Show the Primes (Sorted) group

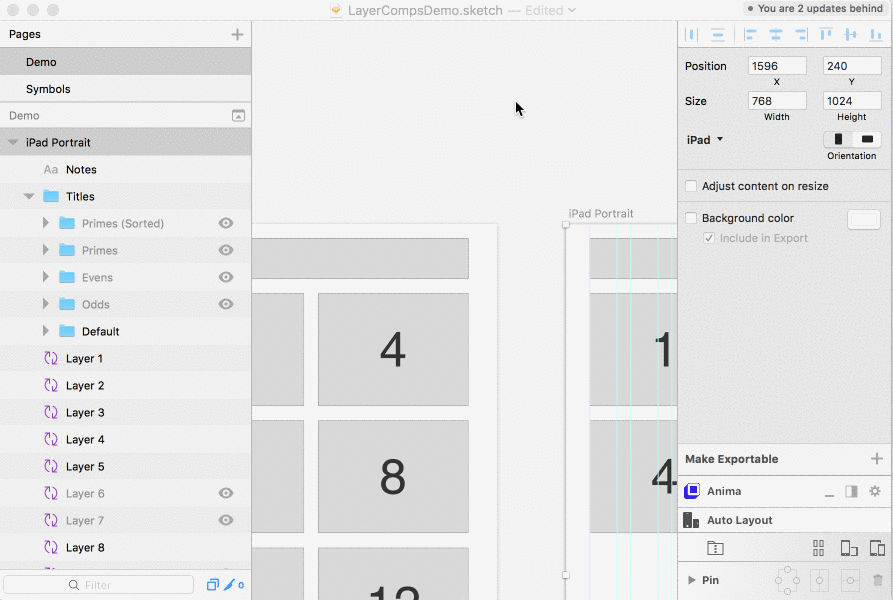click(226, 223)
